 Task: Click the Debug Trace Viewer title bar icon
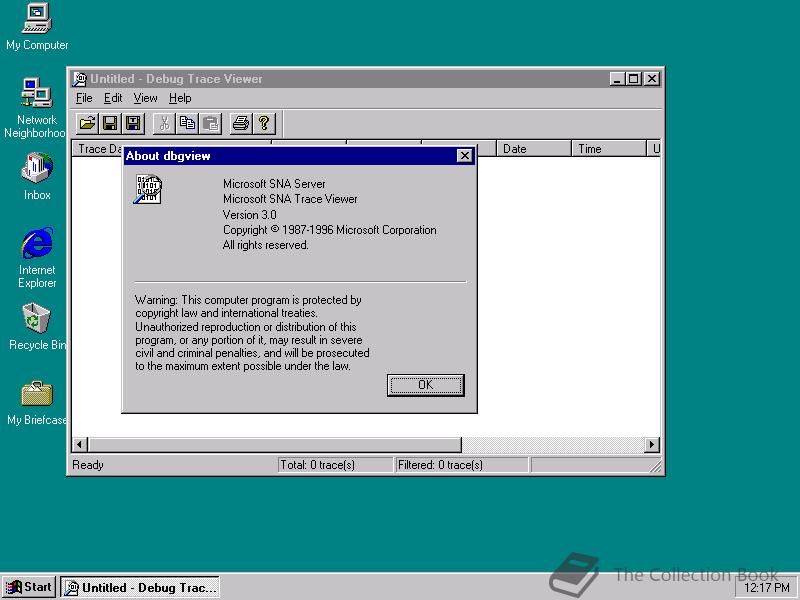pyautogui.click(x=80, y=79)
